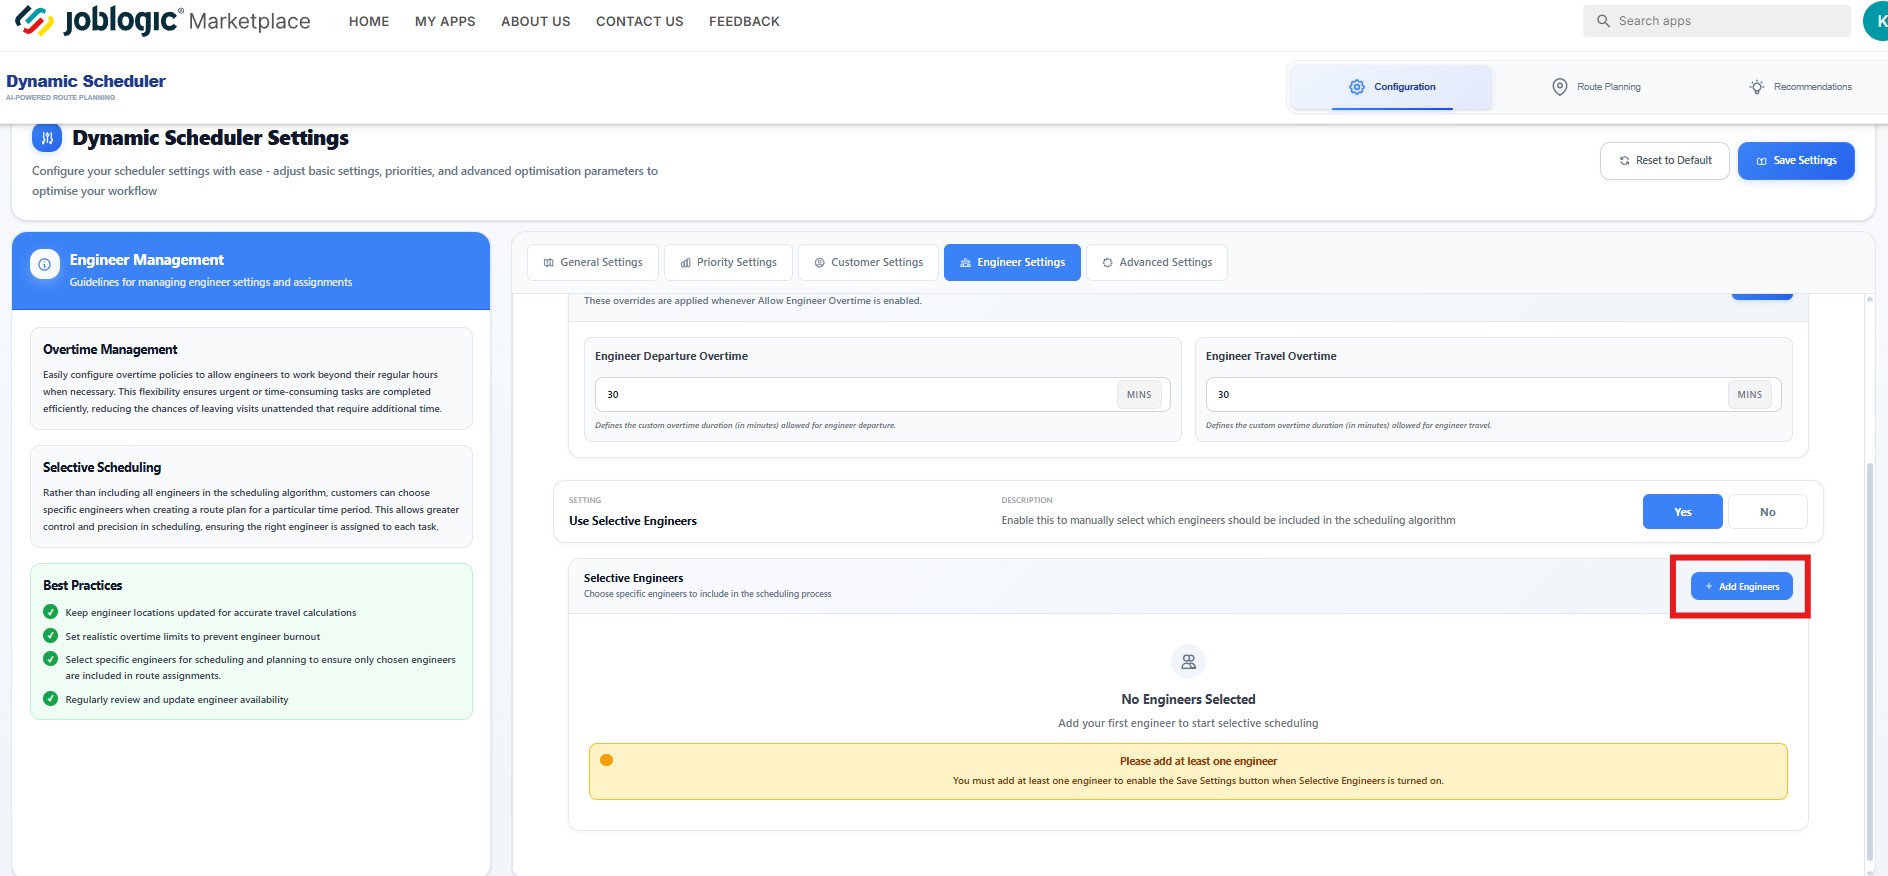Click the settings panel vertical scrollbar
The width and height of the screenshot is (1888, 876).
point(1869,660)
